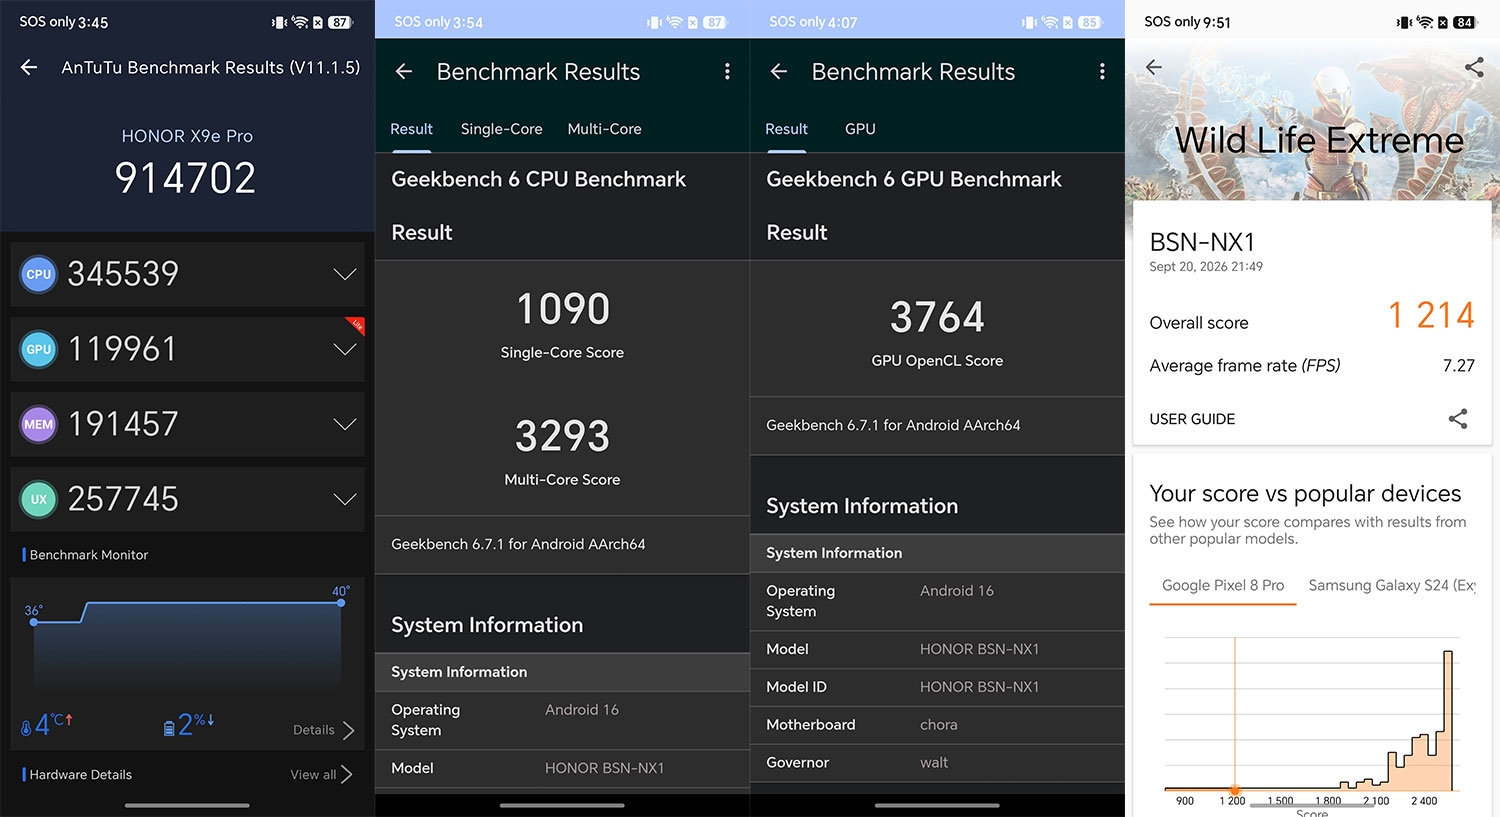This screenshot has width=1500, height=817.
Task: Click the battery indicator in 3DMark status bar
Action: tap(1464, 22)
